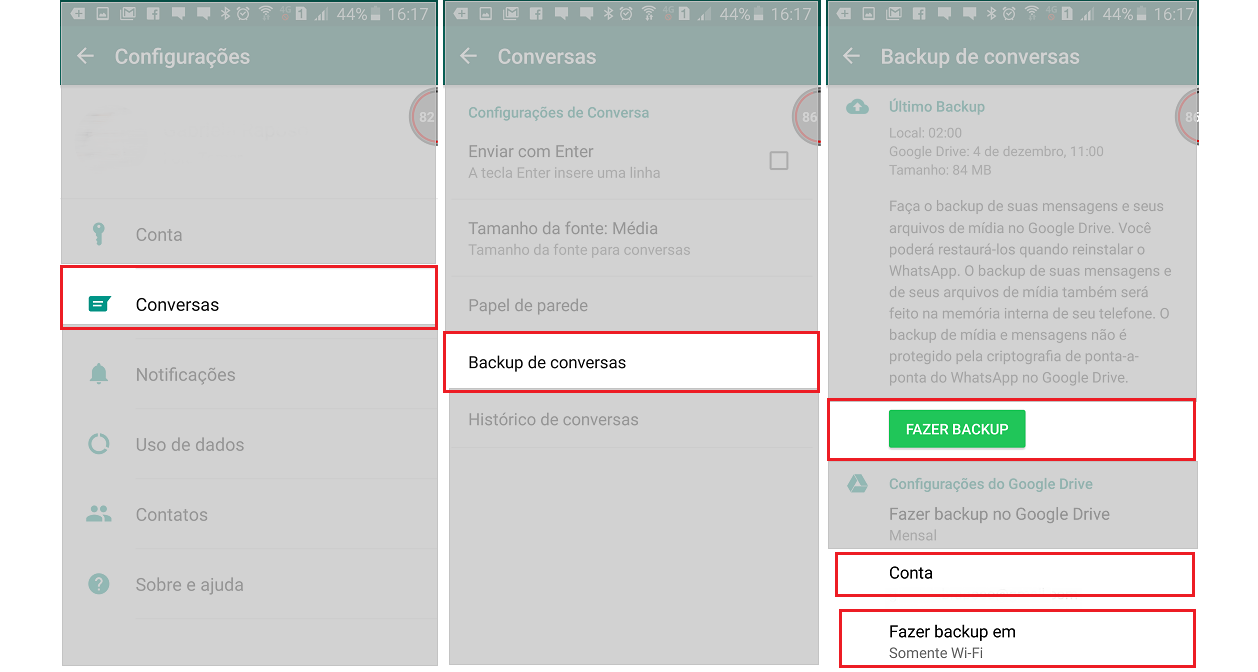1258x672 pixels.
Task: Click the Google Drive triangle icon
Action: click(858, 484)
